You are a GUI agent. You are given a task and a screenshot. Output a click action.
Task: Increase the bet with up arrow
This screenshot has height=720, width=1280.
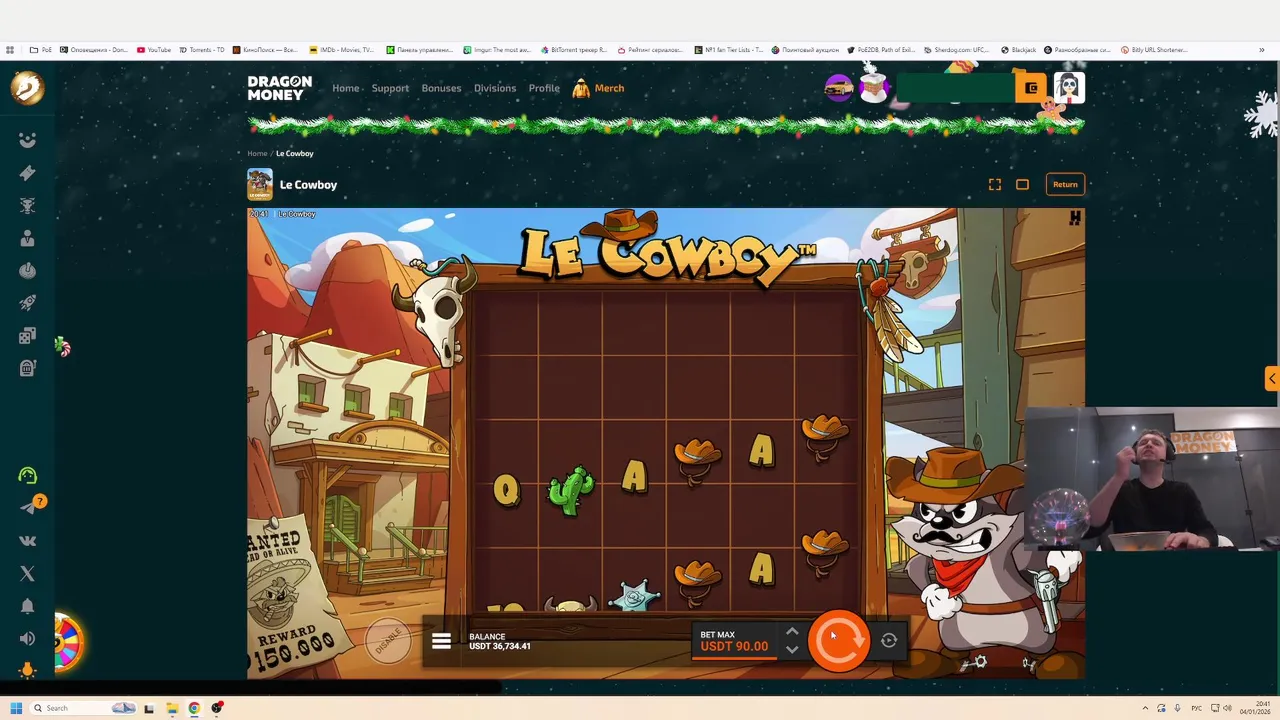792,632
